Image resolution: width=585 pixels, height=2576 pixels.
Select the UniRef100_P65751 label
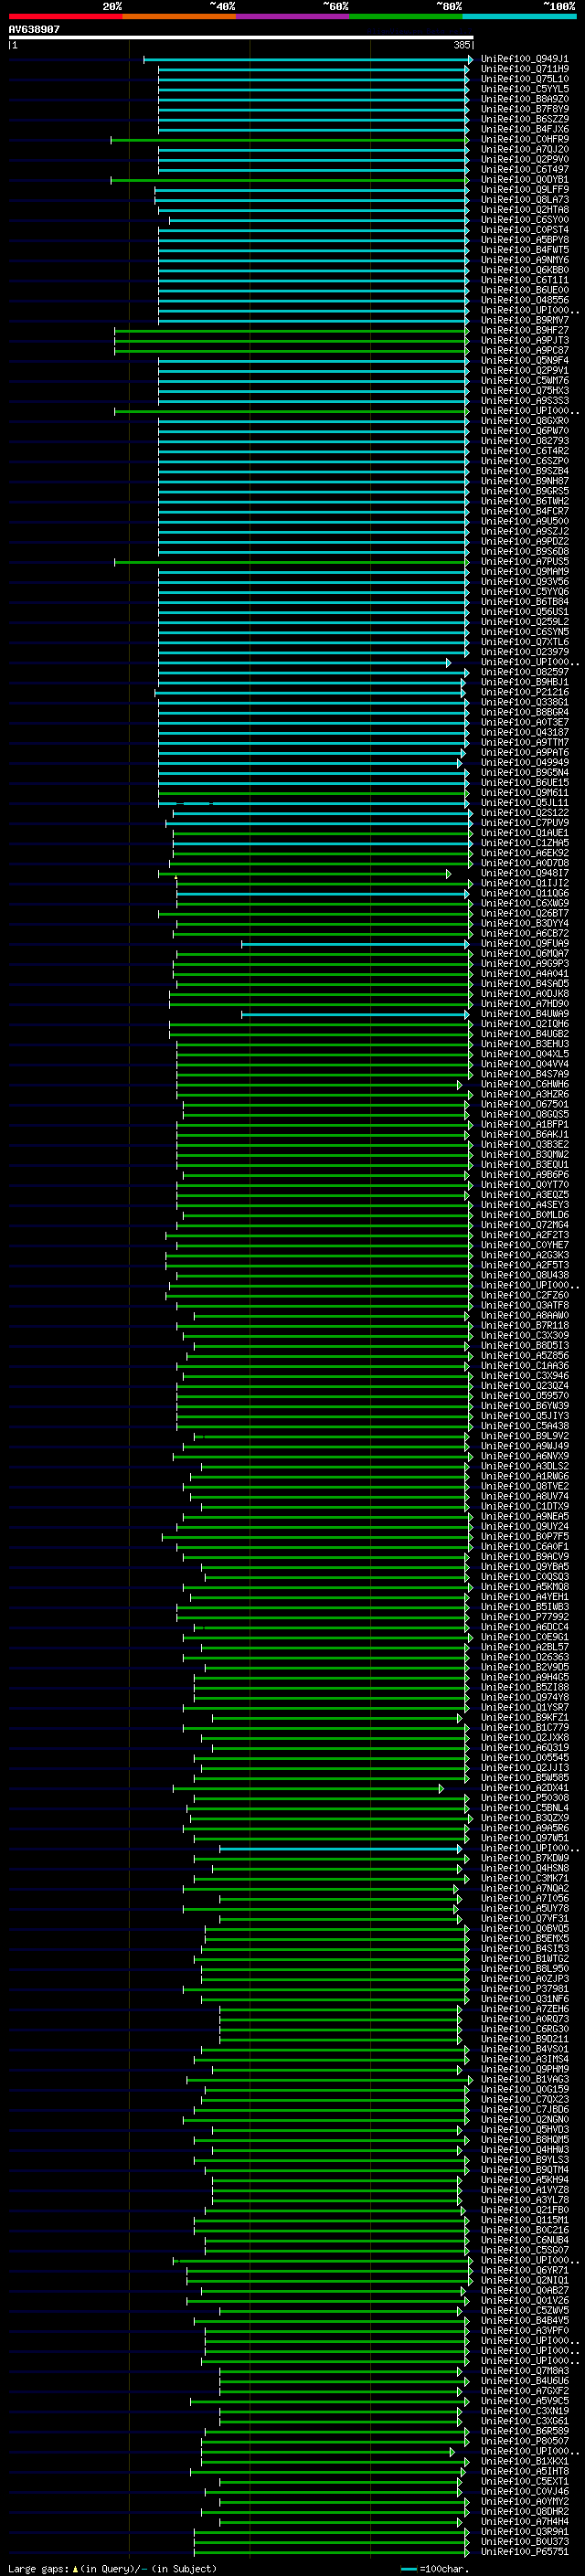coord(525,2553)
